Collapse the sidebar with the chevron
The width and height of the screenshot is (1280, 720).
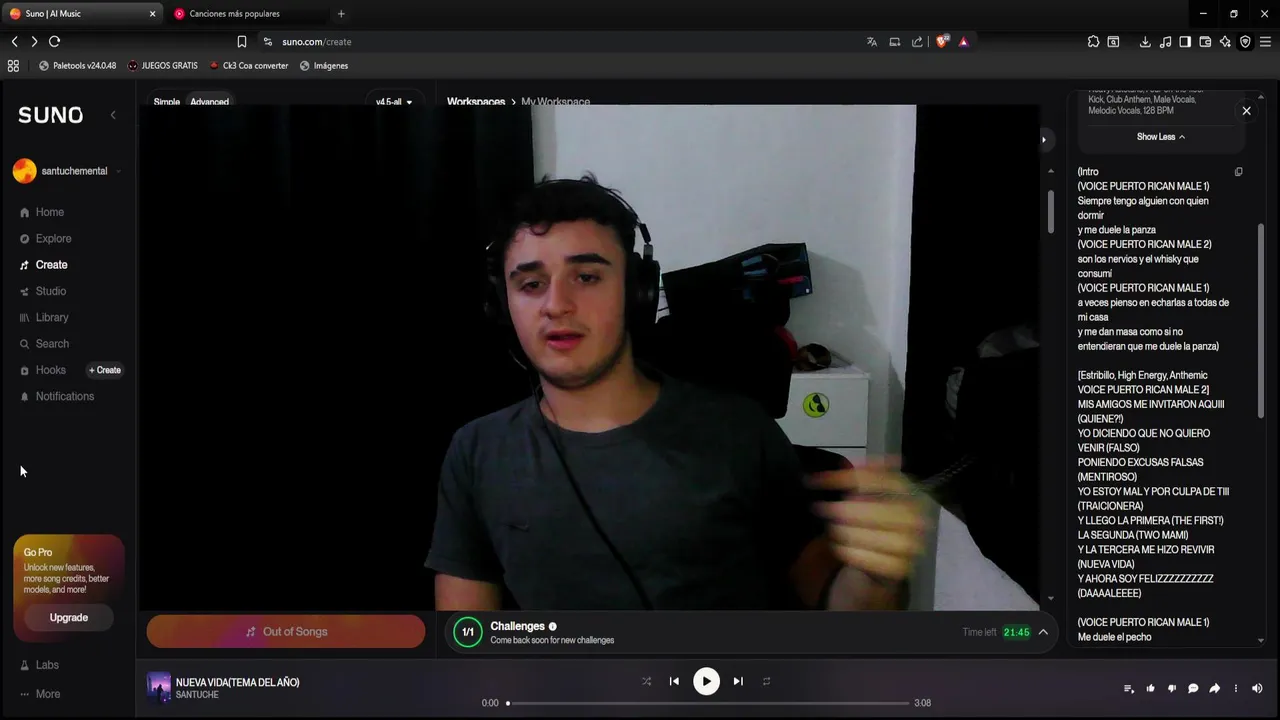click(113, 115)
